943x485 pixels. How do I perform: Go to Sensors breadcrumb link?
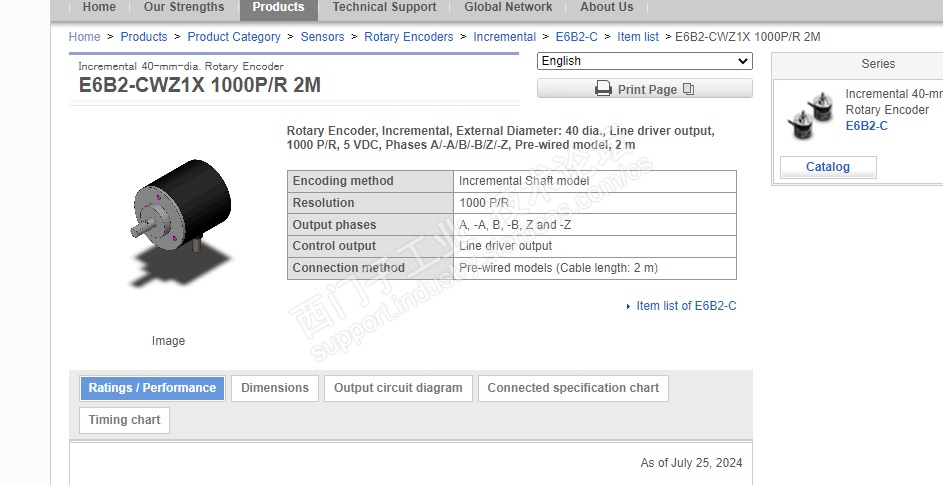[x=322, y=37]
